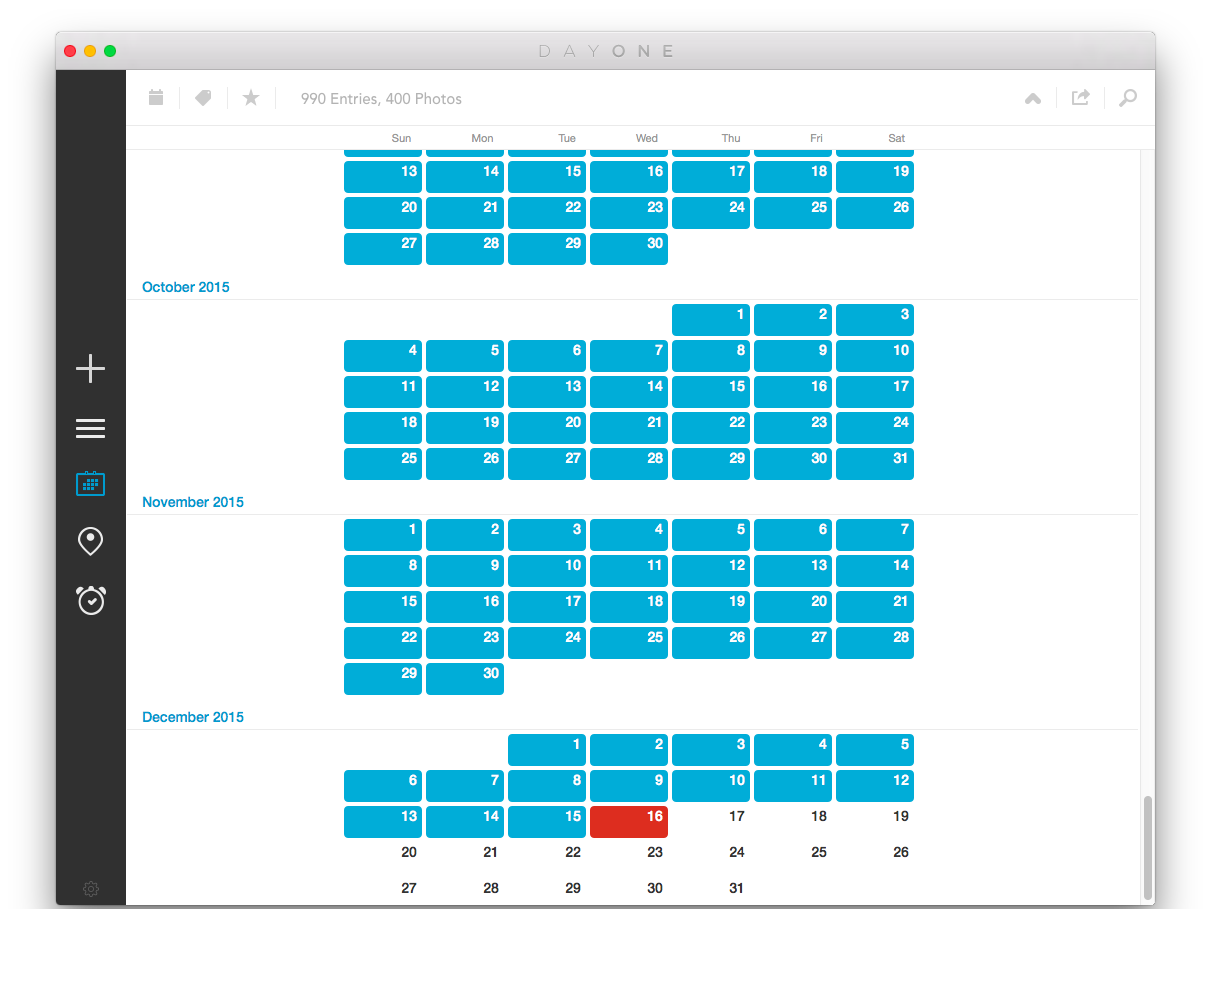Click the vertical scrollbar thumb
This screenshot has width=1211, height=985.
click(1147, 848)
